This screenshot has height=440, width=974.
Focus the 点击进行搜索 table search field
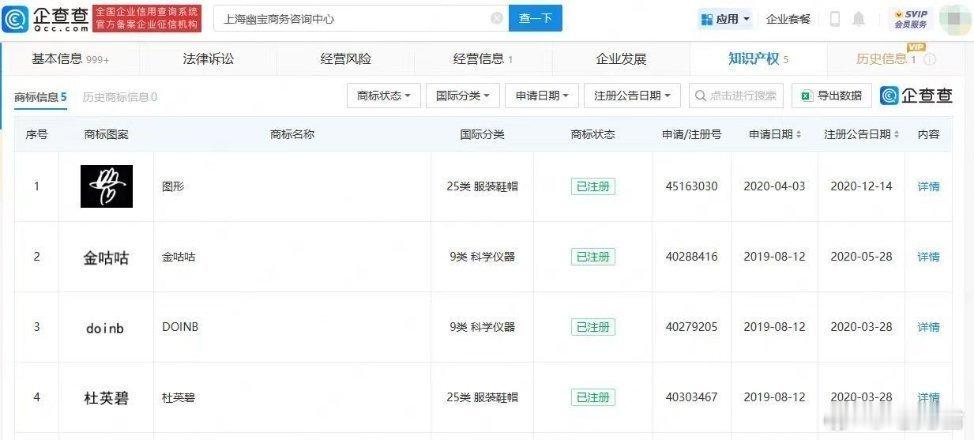[737, 96]
